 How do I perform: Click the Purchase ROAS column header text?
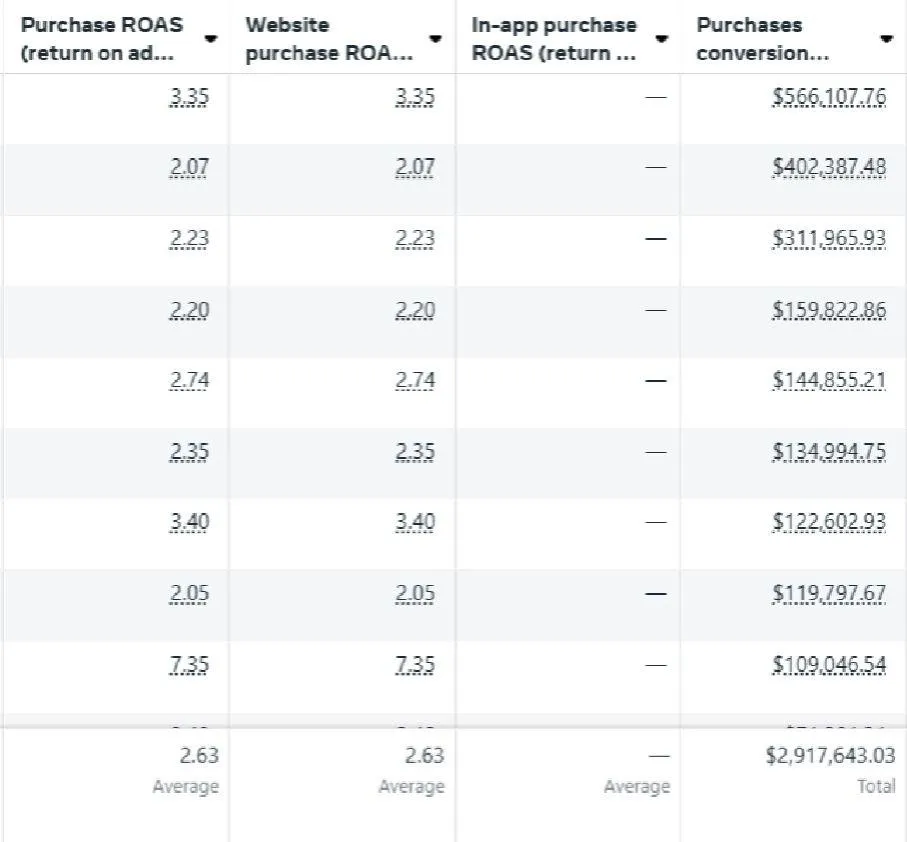102,39
